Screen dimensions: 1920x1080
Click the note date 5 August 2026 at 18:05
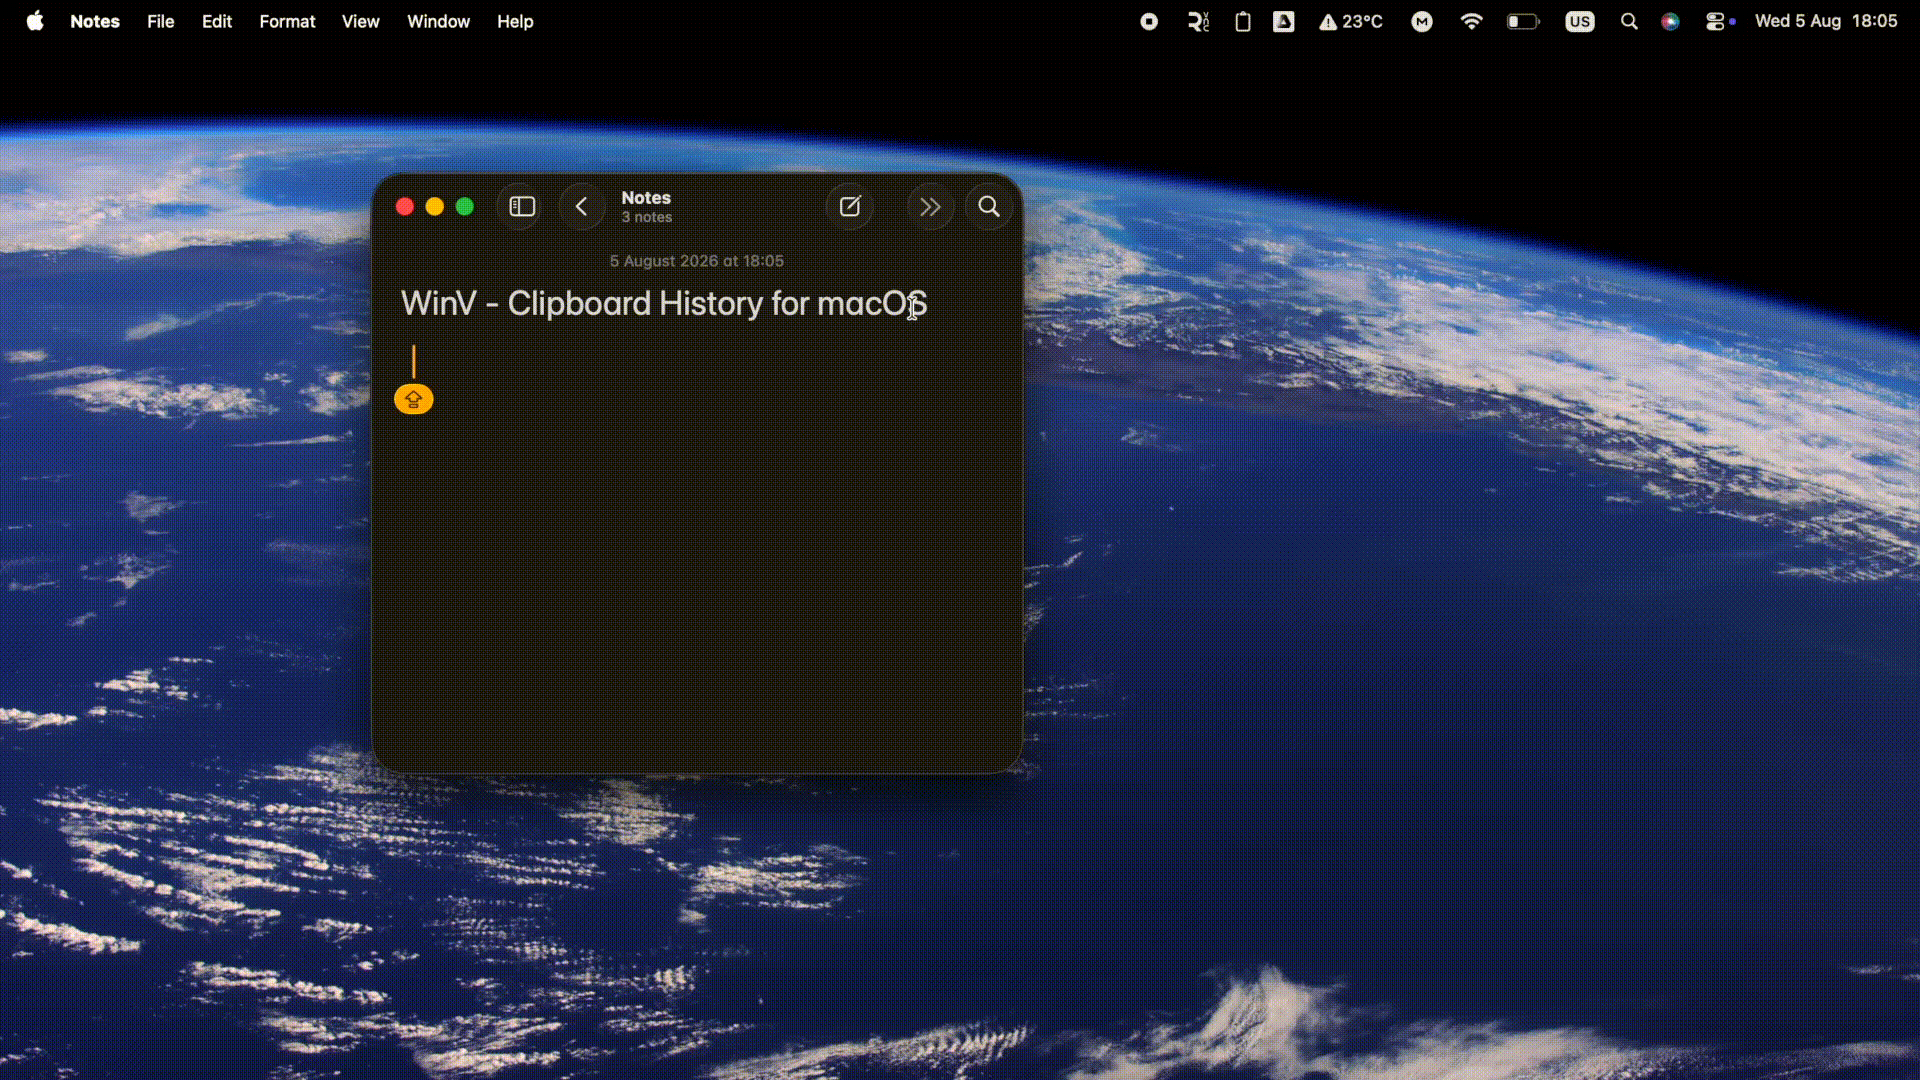tap(697, 261)
